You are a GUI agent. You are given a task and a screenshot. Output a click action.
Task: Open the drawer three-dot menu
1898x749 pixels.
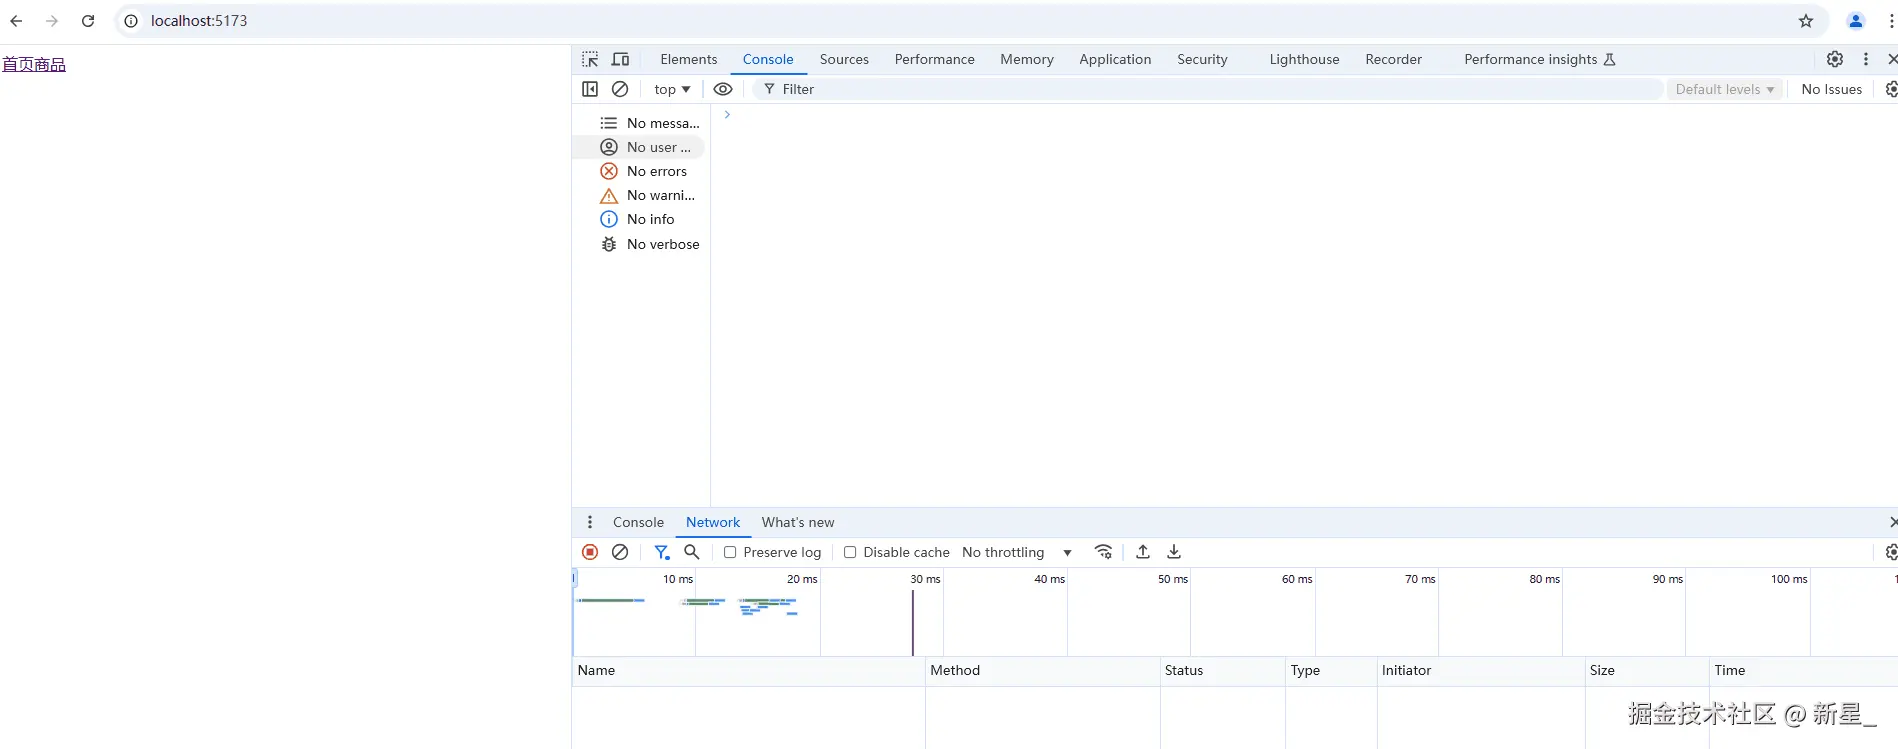point(590,522)
